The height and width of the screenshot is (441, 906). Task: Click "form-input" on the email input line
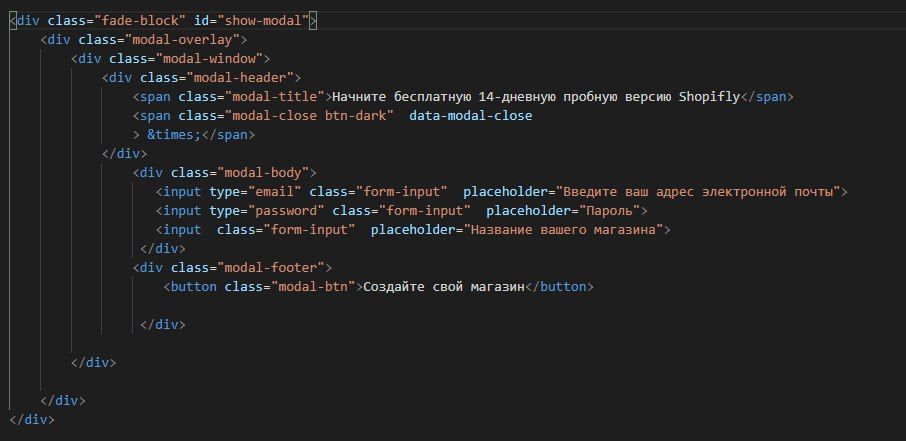click(402, 192)
